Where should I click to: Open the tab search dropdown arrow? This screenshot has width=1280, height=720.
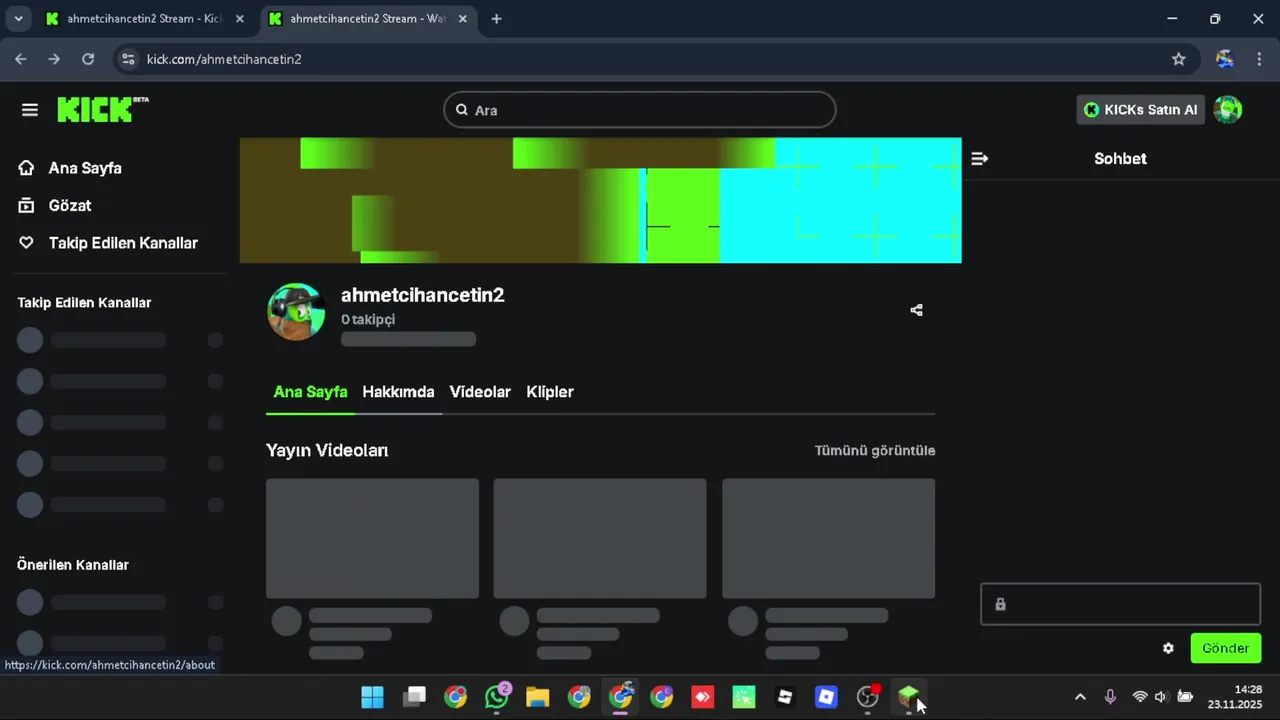coord(17,18)
